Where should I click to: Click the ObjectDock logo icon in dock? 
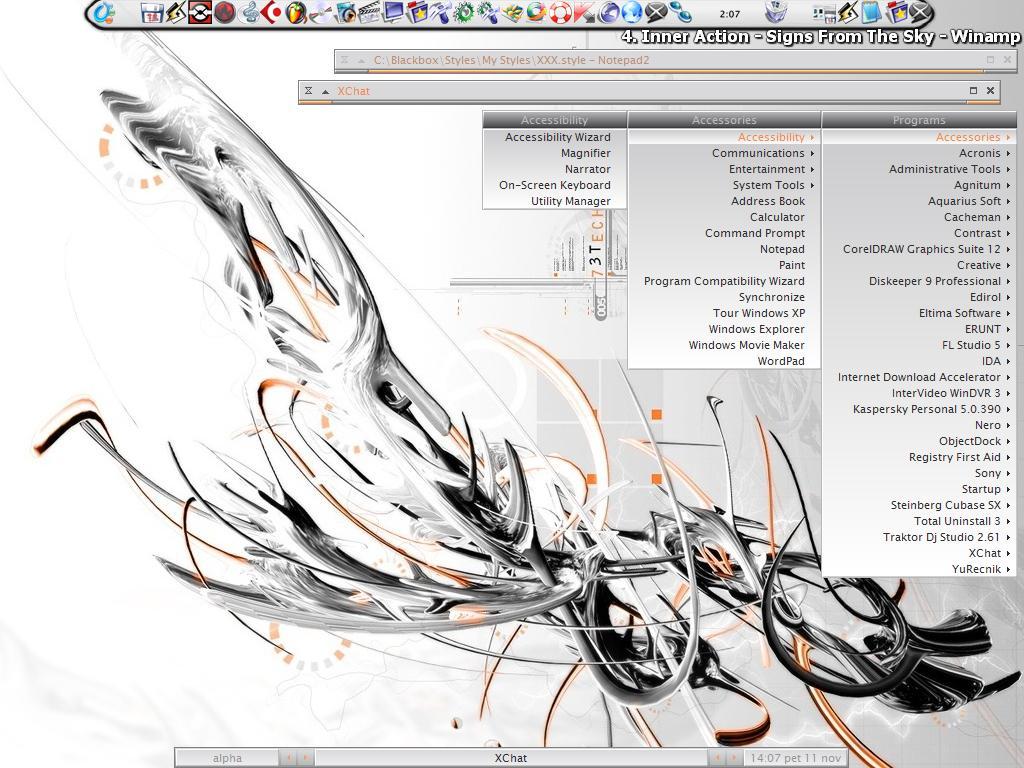(x=103, y=12)
